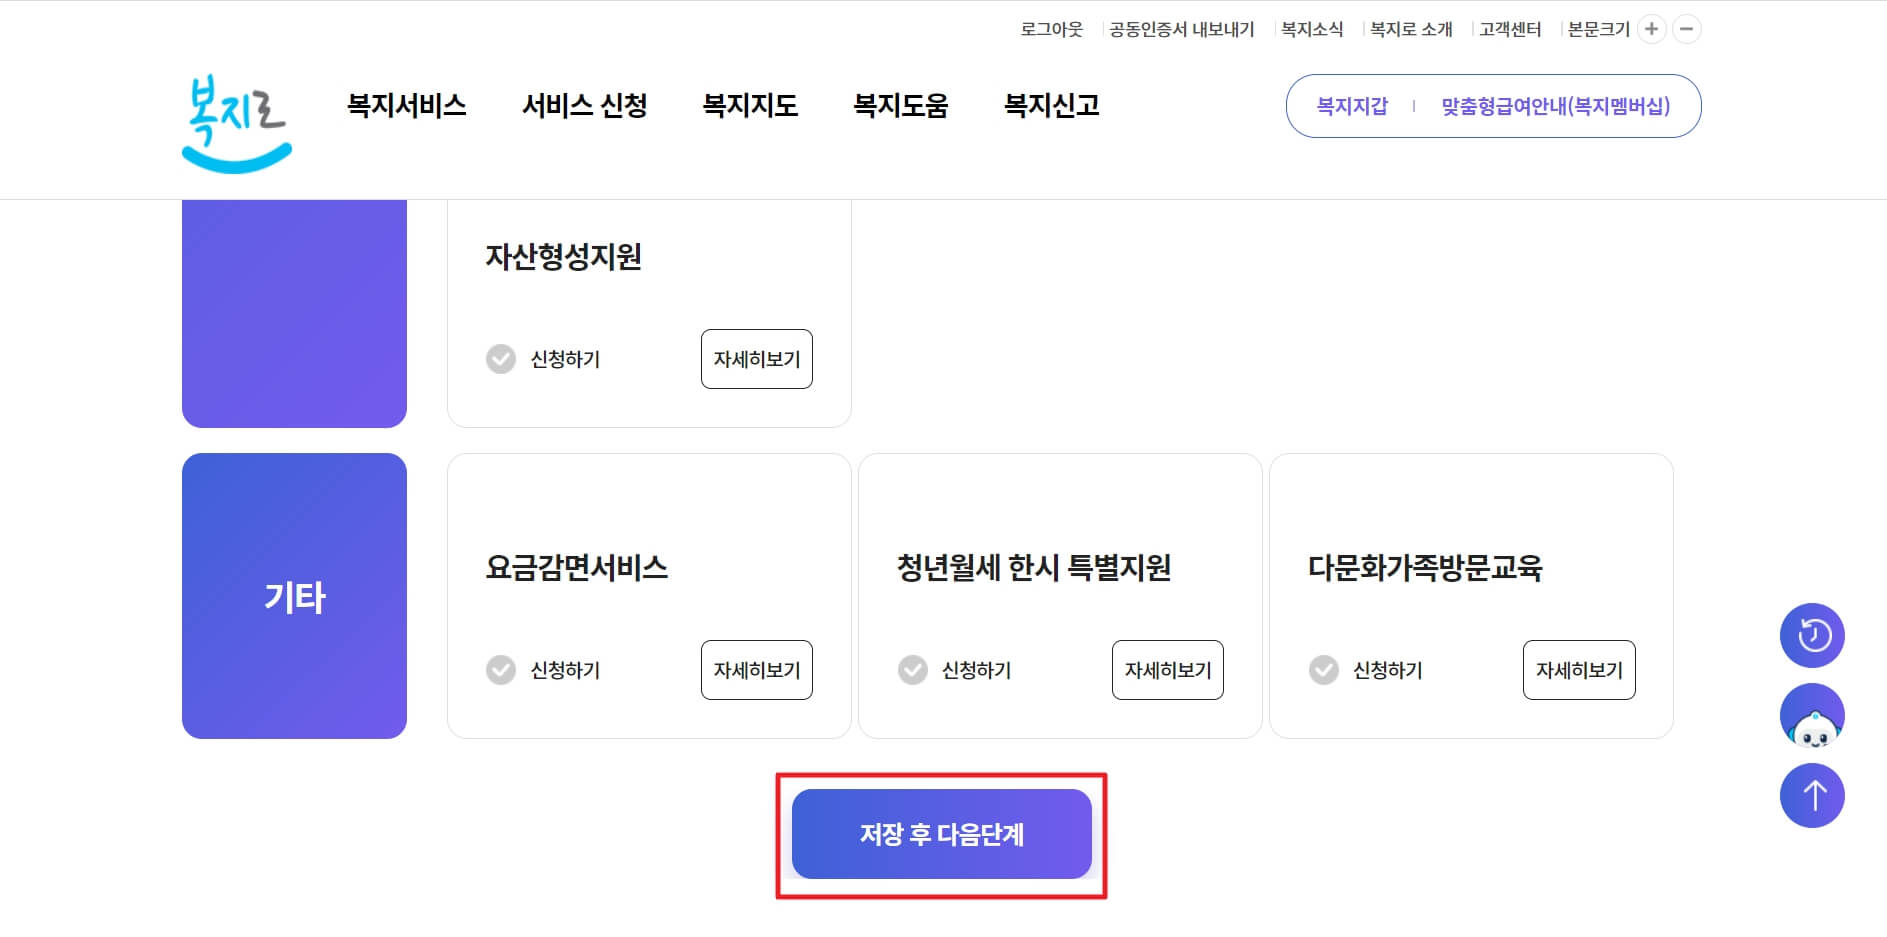
Task: Open the 복지신고 menu
Action: (x=1051, y=106)
